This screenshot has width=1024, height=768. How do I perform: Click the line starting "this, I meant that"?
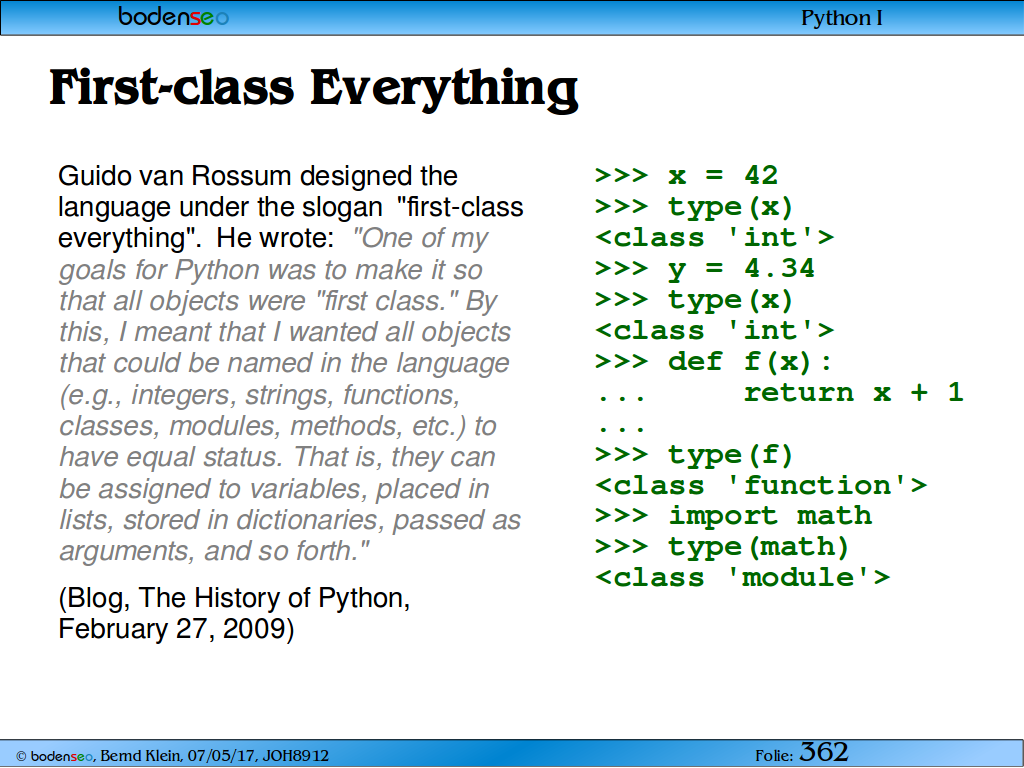pyautogui.click(x=285, y=332)
